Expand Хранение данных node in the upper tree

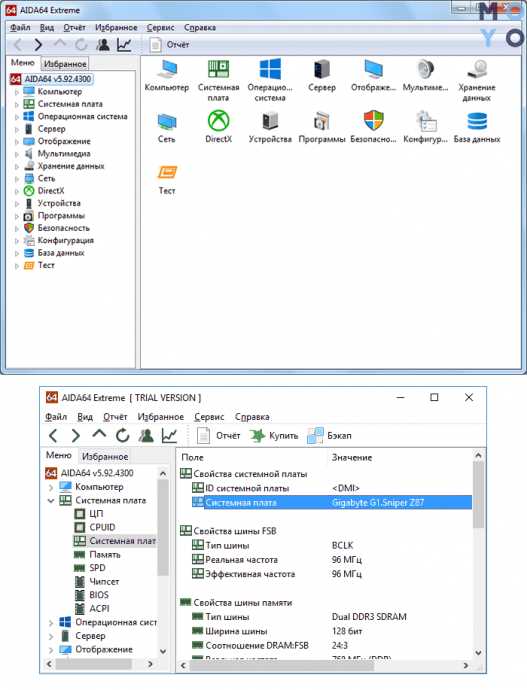click(17, 166)
